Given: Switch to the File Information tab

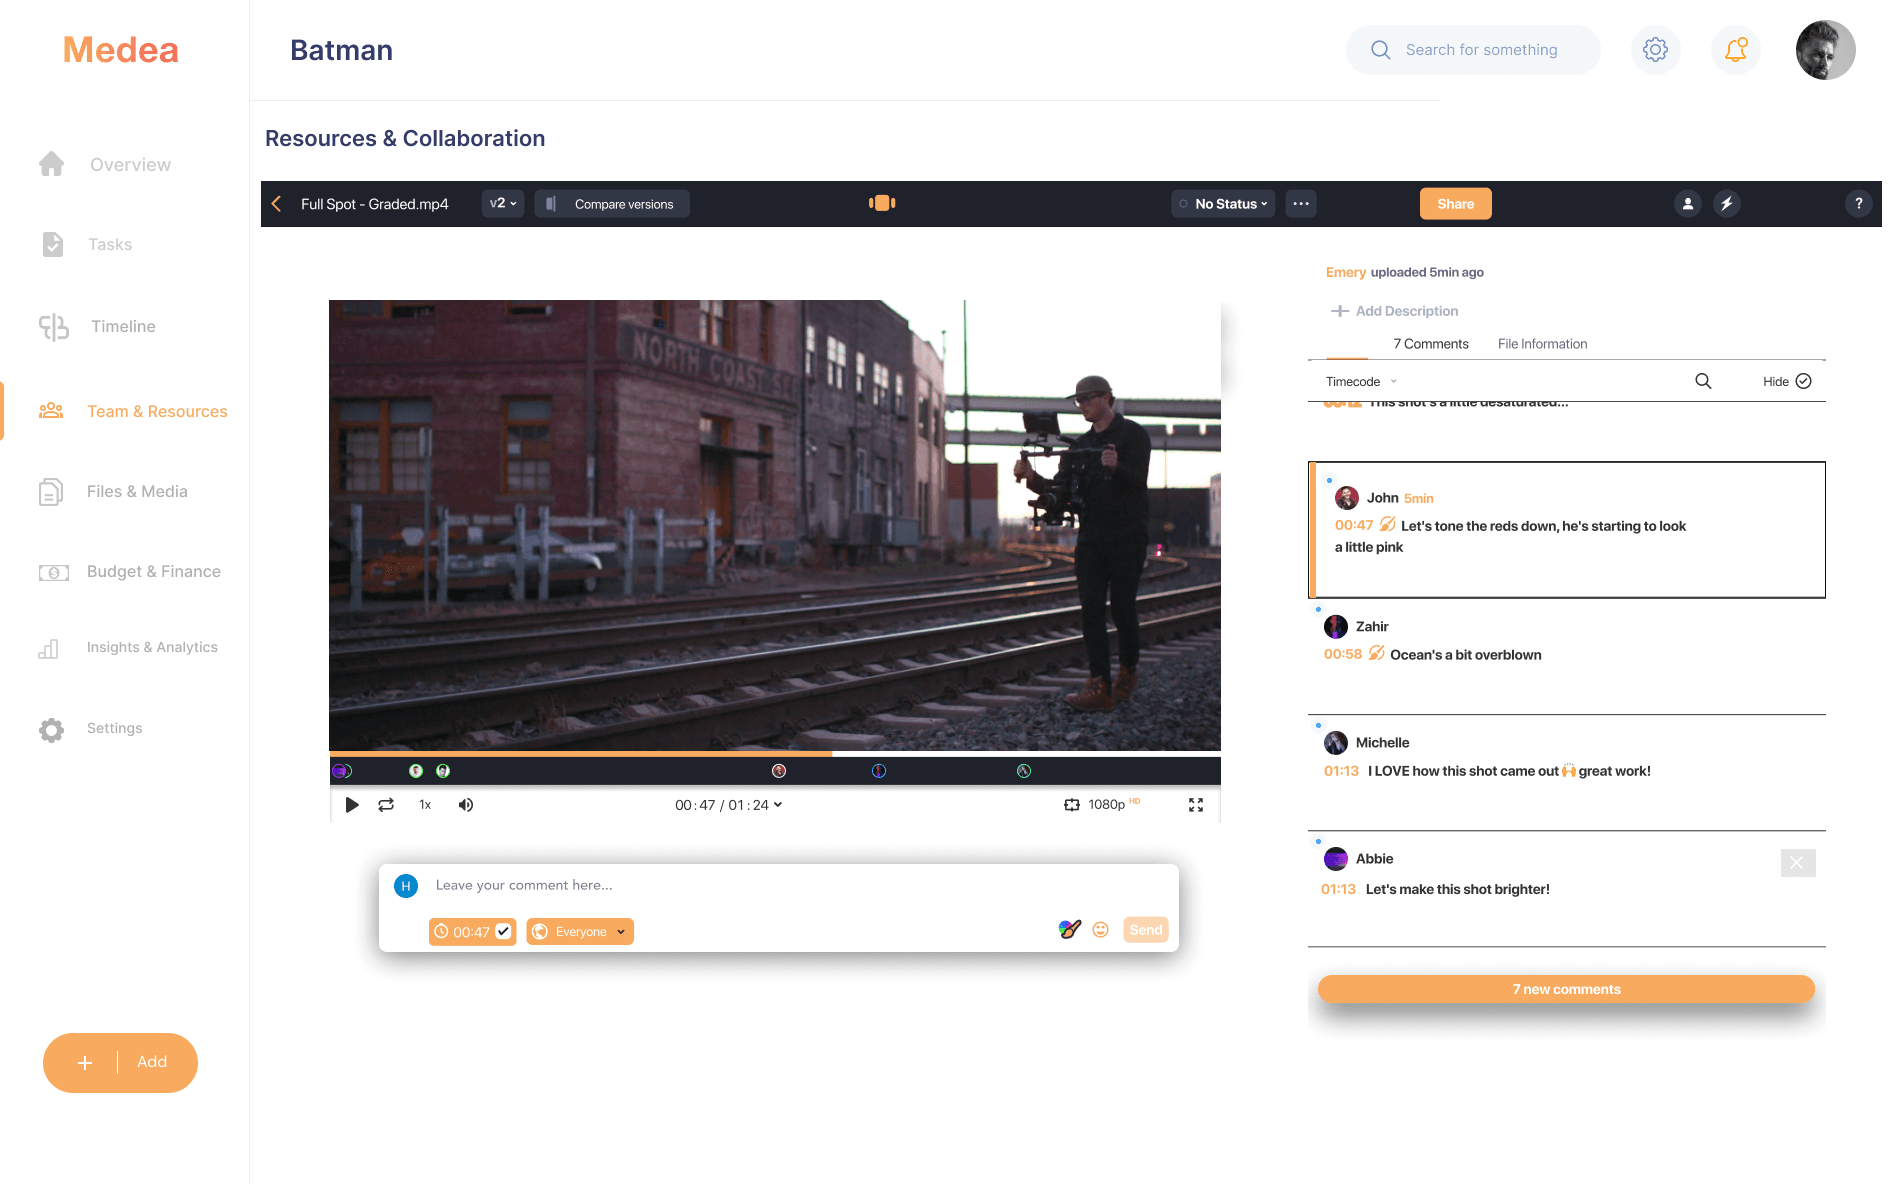Looking at the screenshot, I should pyautogui.click(x=1542, y=344).
